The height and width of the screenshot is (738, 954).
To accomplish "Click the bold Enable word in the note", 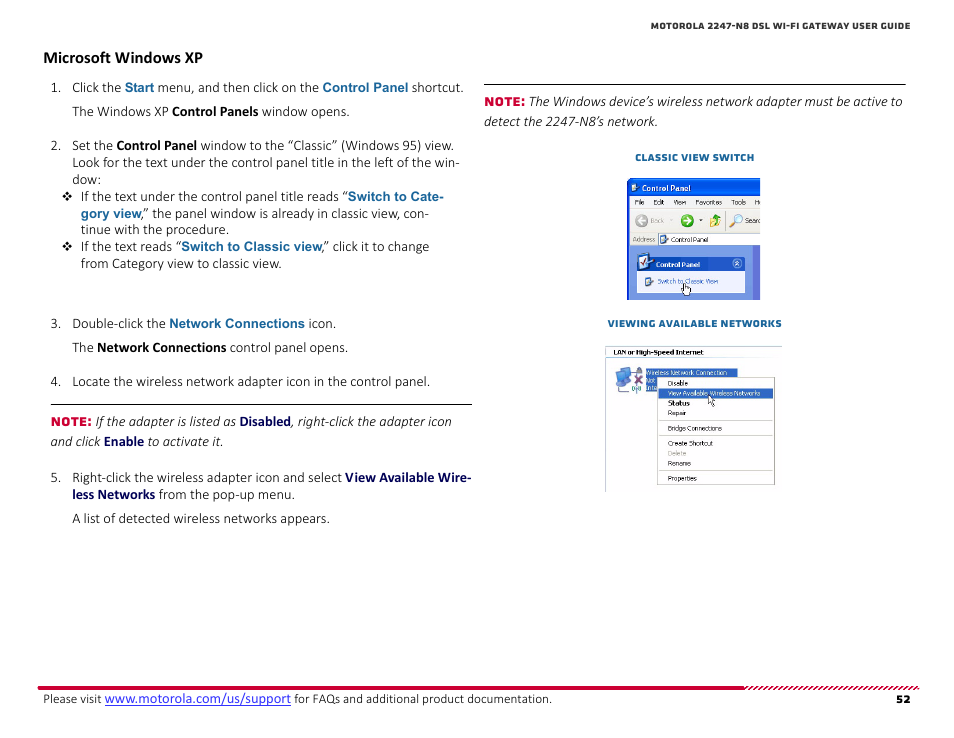I will click(x=124, y=442).
